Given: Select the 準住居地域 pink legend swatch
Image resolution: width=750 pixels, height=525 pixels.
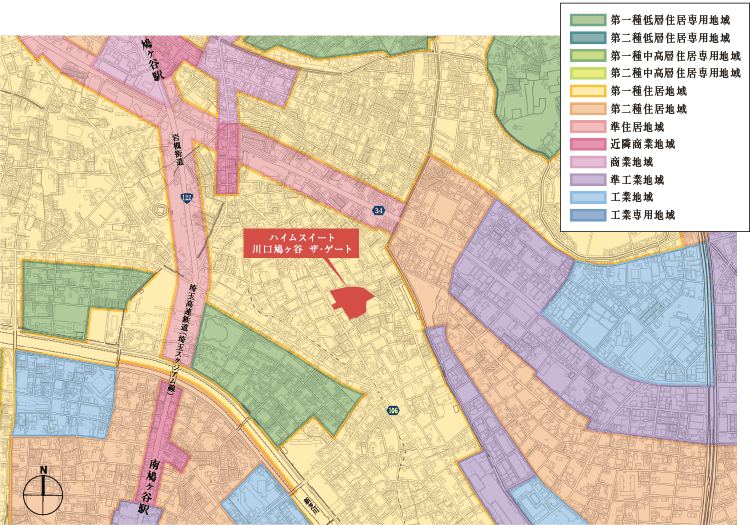Looking at the screenshot, I should click(x=587, y=127).
